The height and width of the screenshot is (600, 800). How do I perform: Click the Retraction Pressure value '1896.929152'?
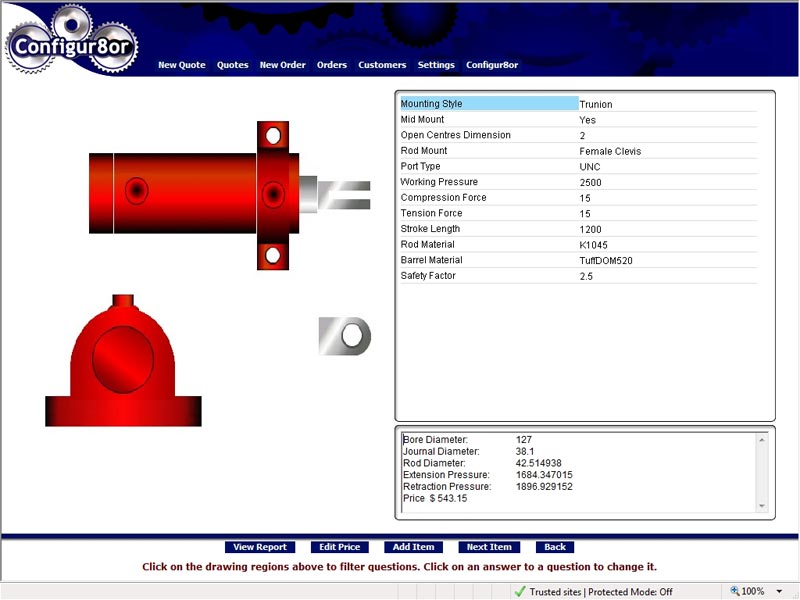544,486
